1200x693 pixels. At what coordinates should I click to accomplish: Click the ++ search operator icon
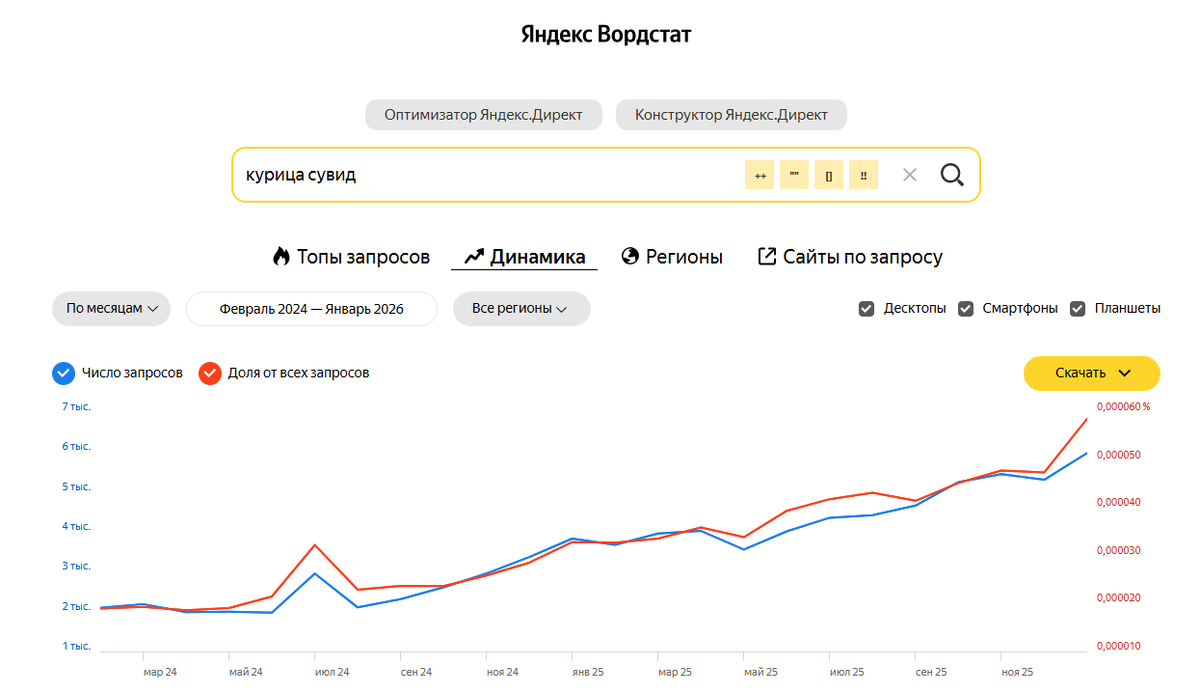tap(760, 174)
